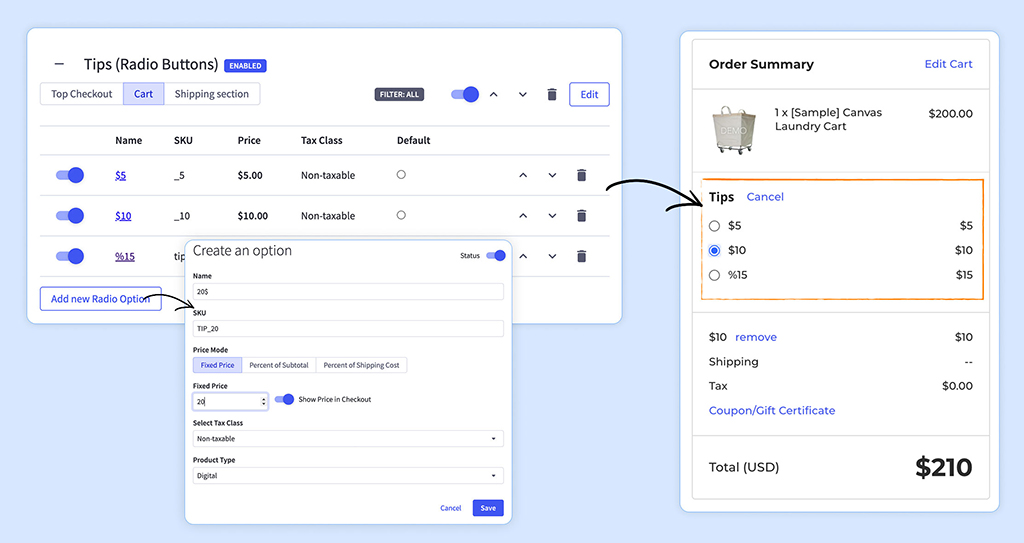Click the $200.00 product price
Image resolution: width=1024 pixels, height=543 pixels.
coord(950,114)
